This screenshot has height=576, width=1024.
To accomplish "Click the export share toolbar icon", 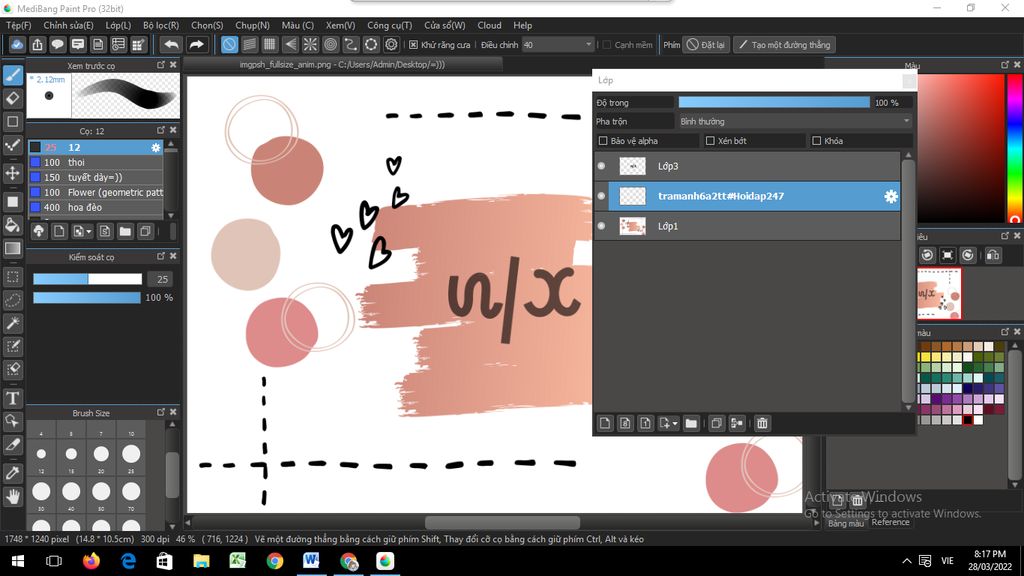I will coord(37,44).
